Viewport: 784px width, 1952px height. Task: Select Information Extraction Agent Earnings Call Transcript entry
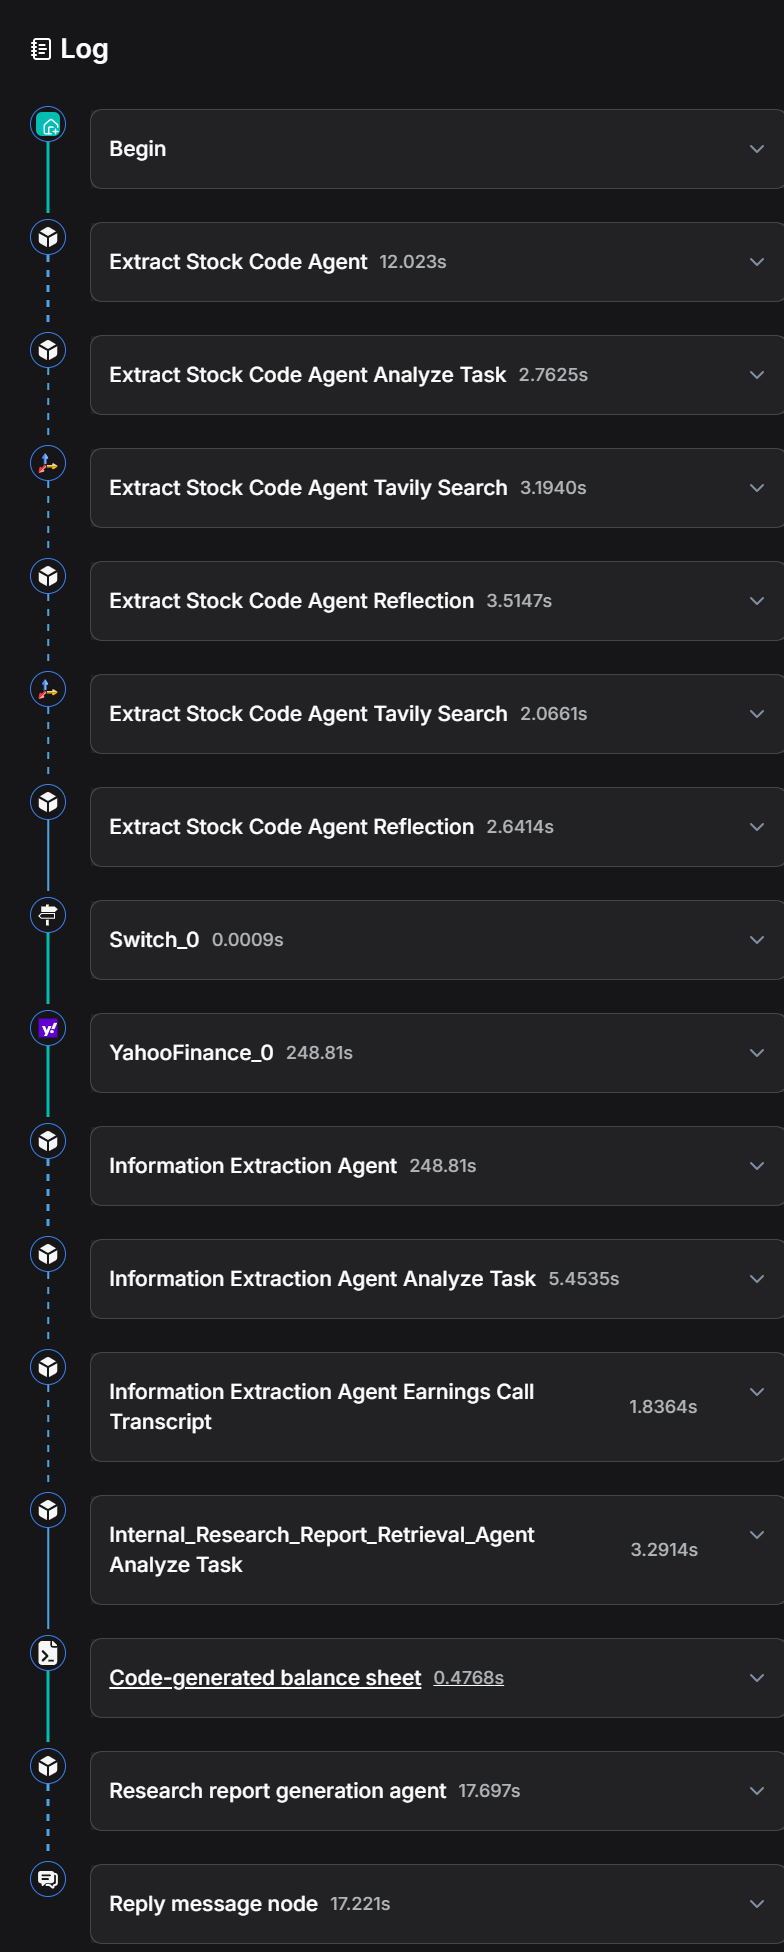pyautogui.click(x=321, y=1407)
